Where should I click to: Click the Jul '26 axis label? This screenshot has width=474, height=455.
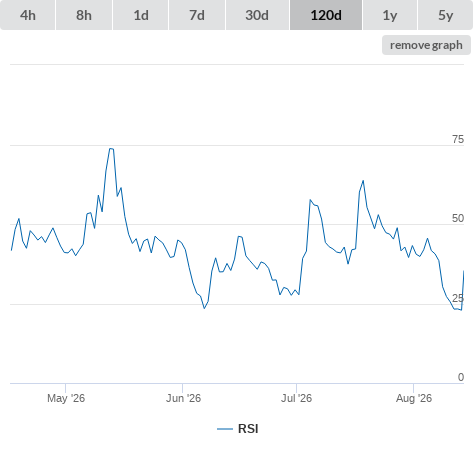(296, 398)
